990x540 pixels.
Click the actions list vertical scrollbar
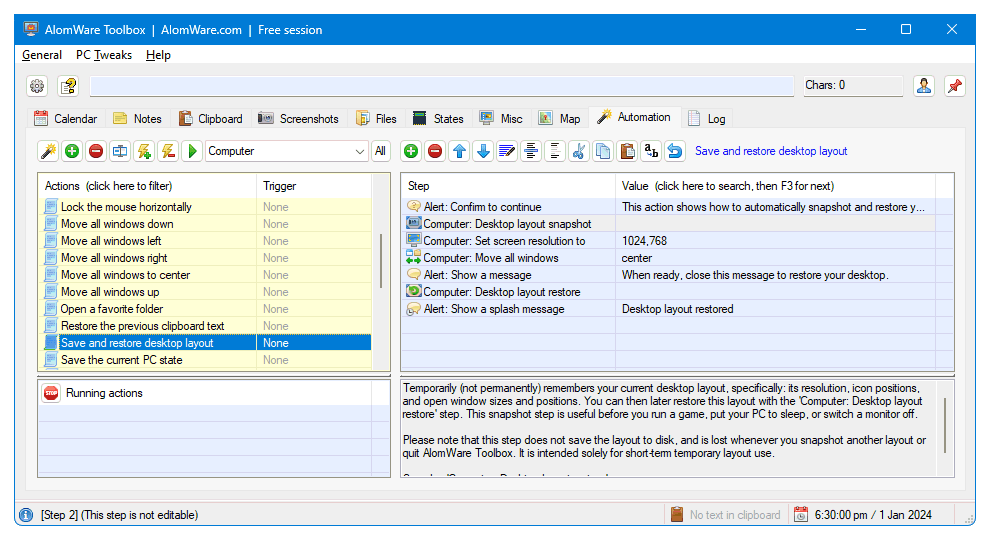(x=379, y=260)
